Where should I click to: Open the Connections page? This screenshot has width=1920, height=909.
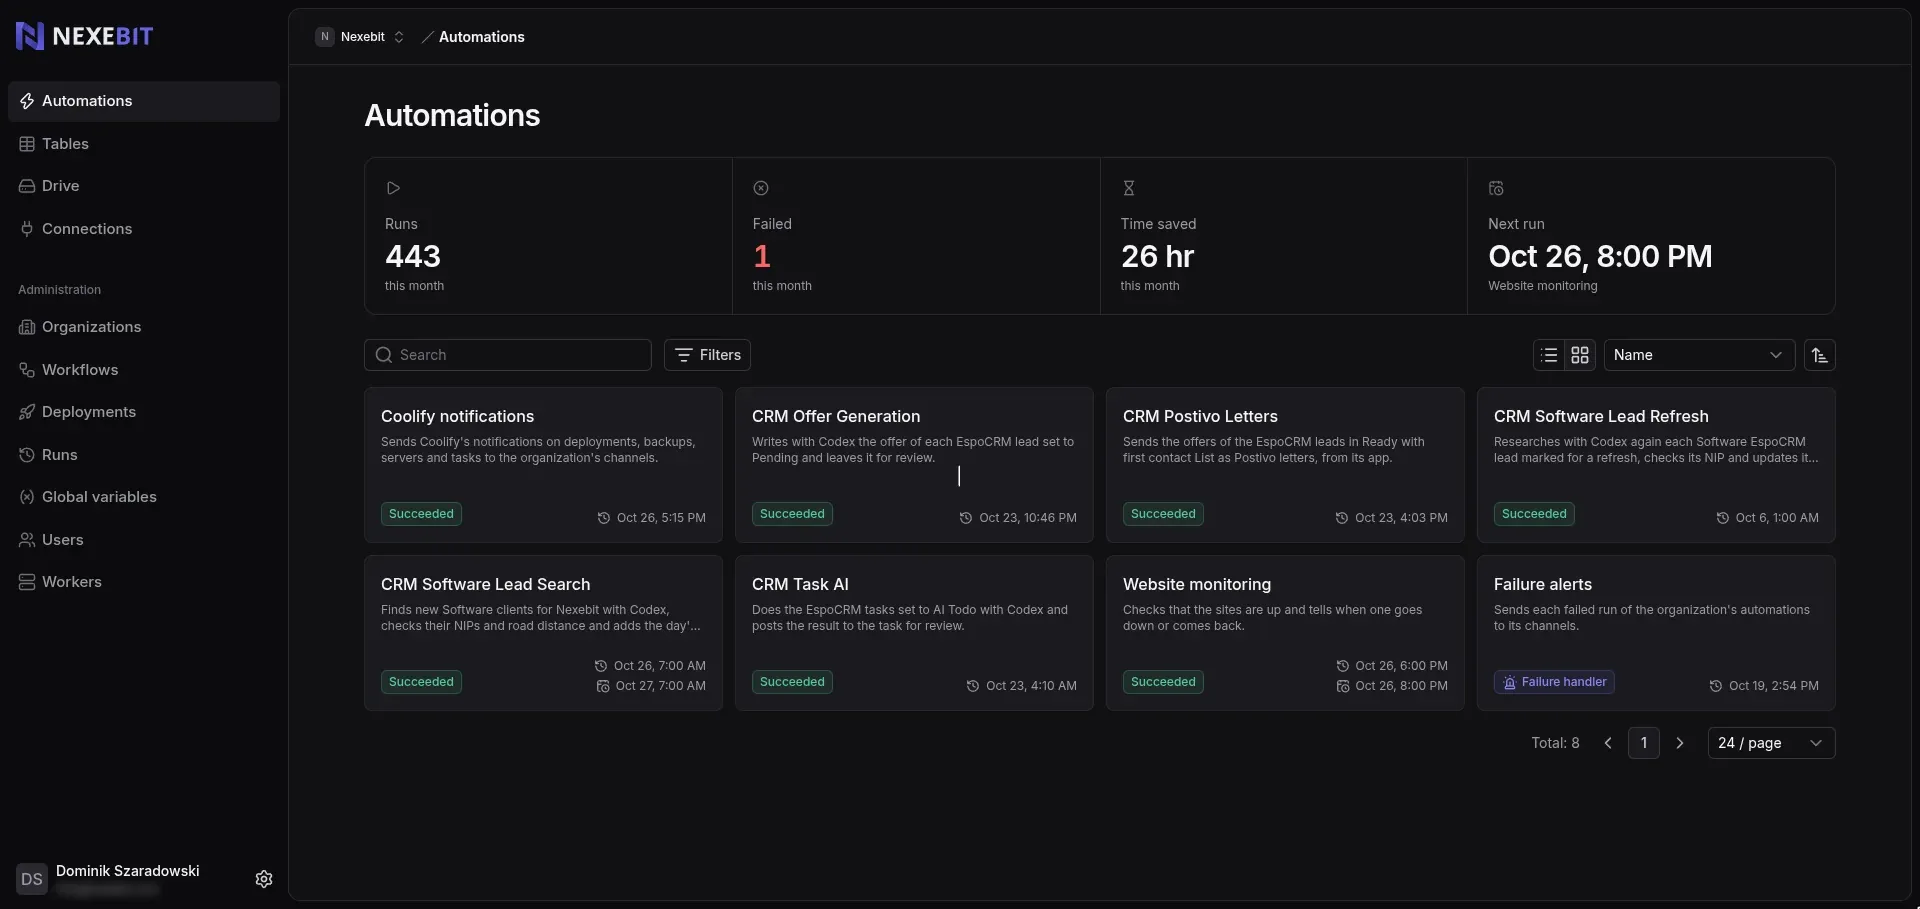(x=143, y=229)
